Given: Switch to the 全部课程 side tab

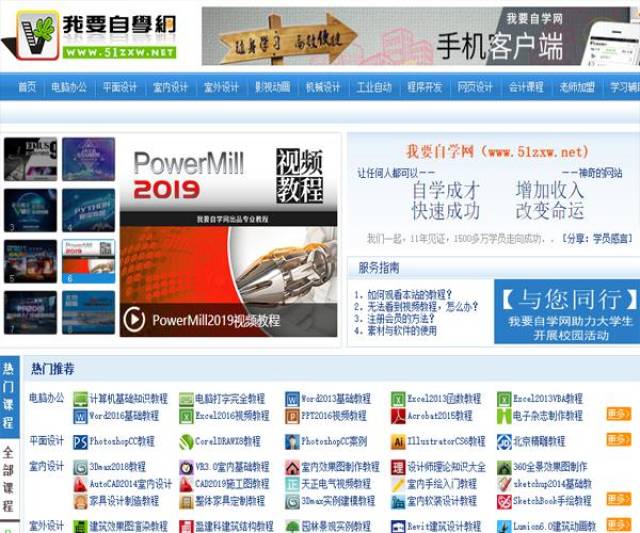Looking at the screenshot, I should tap(9, 479).
